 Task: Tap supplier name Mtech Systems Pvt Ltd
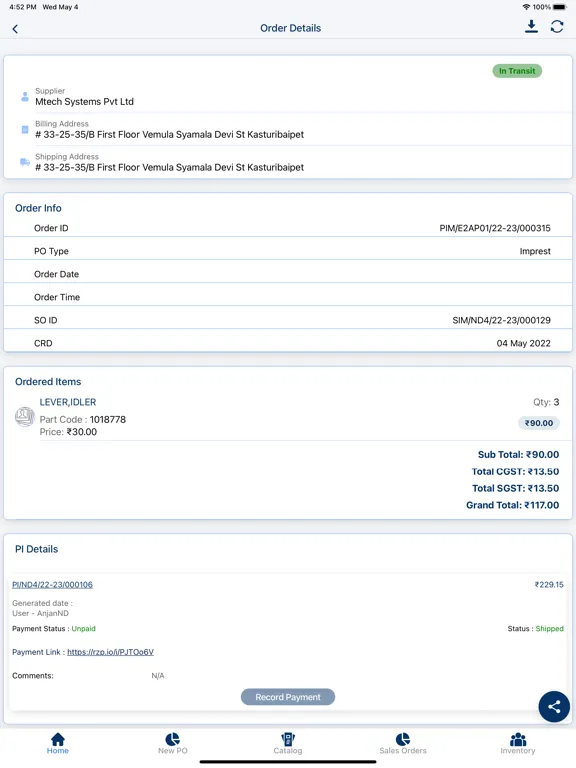pyautogui.click(x=84, y=101)
